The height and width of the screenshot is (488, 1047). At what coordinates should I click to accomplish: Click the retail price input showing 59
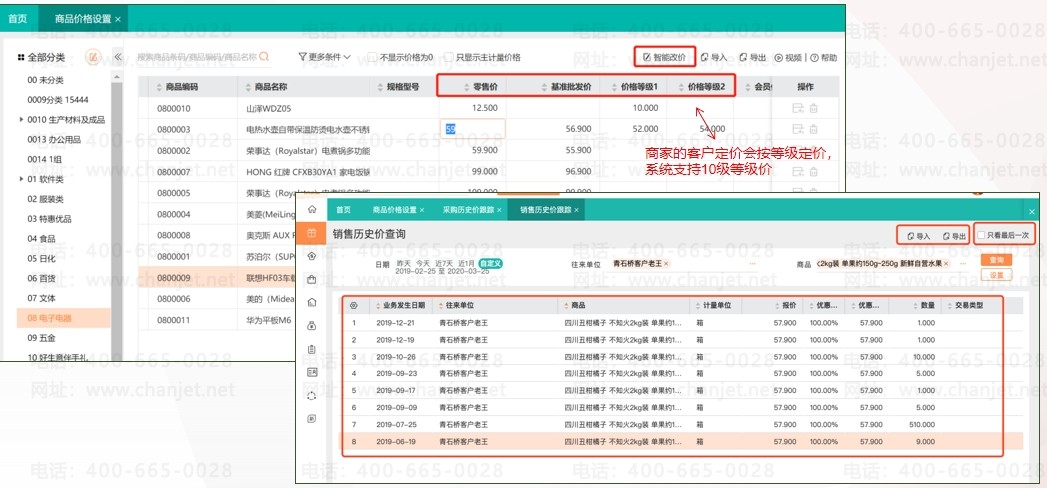pos(472,129)
